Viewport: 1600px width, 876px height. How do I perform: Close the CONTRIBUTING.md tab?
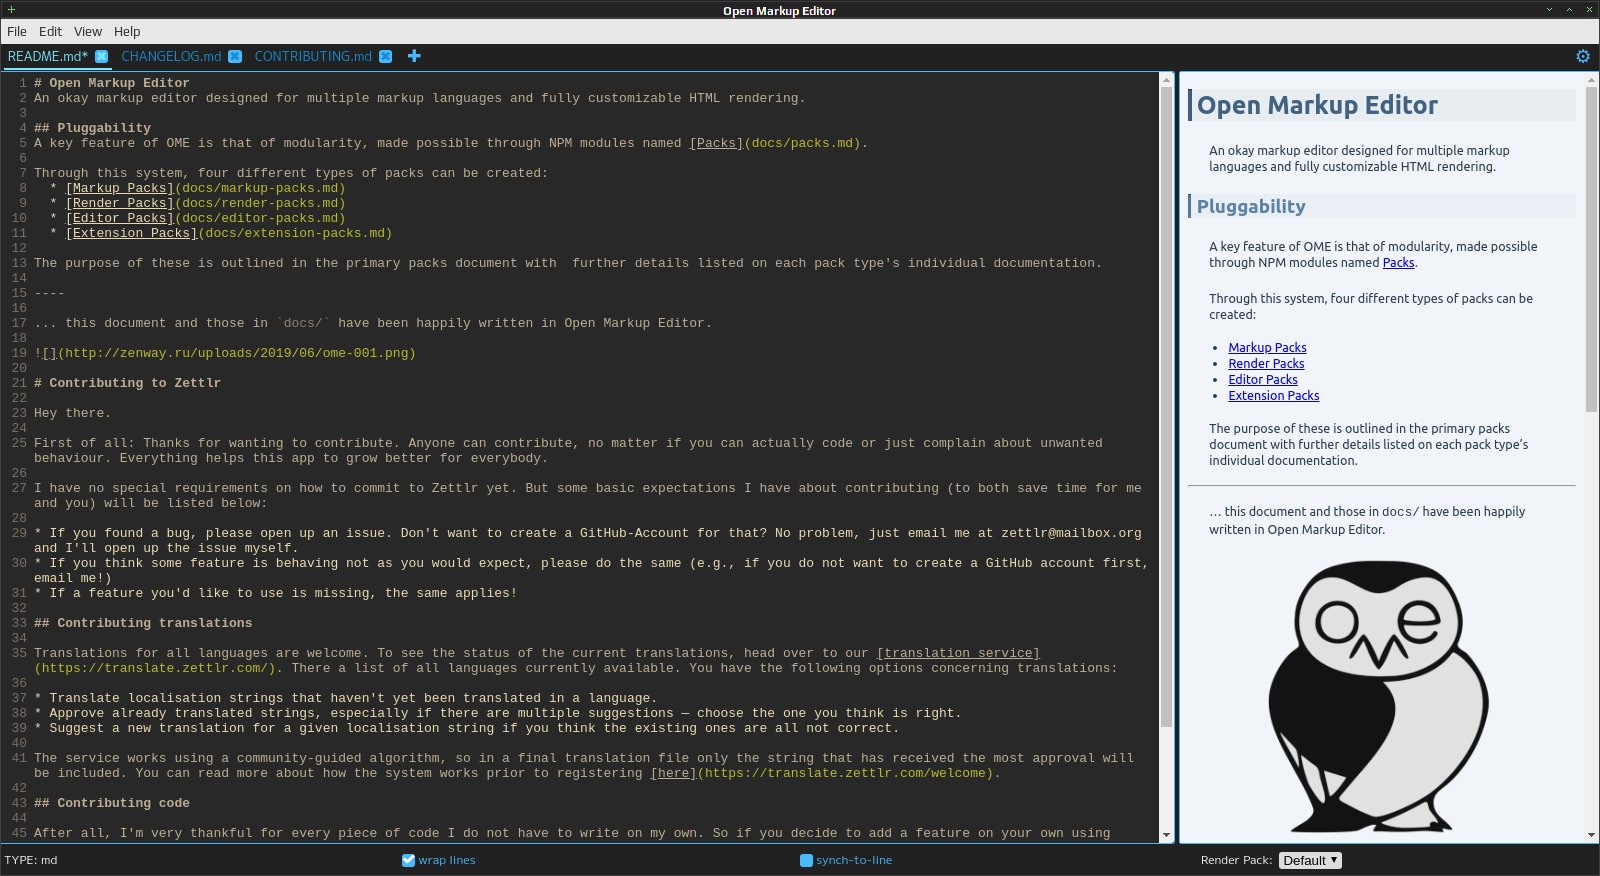tap(385, 57)
